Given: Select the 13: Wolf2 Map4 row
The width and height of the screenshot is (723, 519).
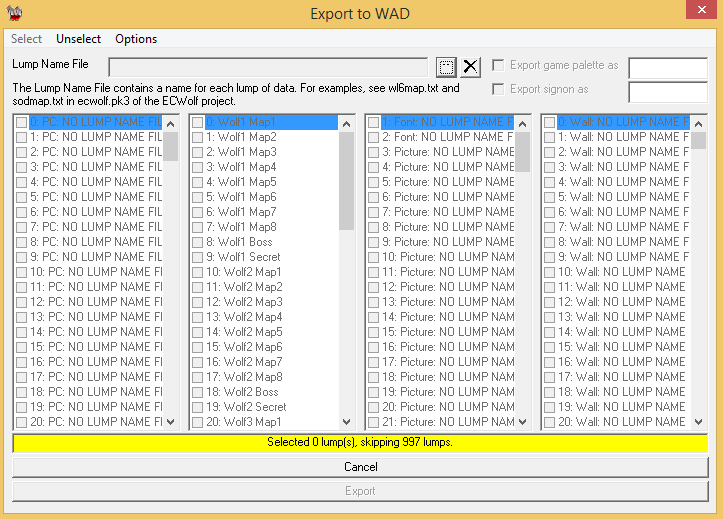Looking at the screenshot, I should pos(264,317).
